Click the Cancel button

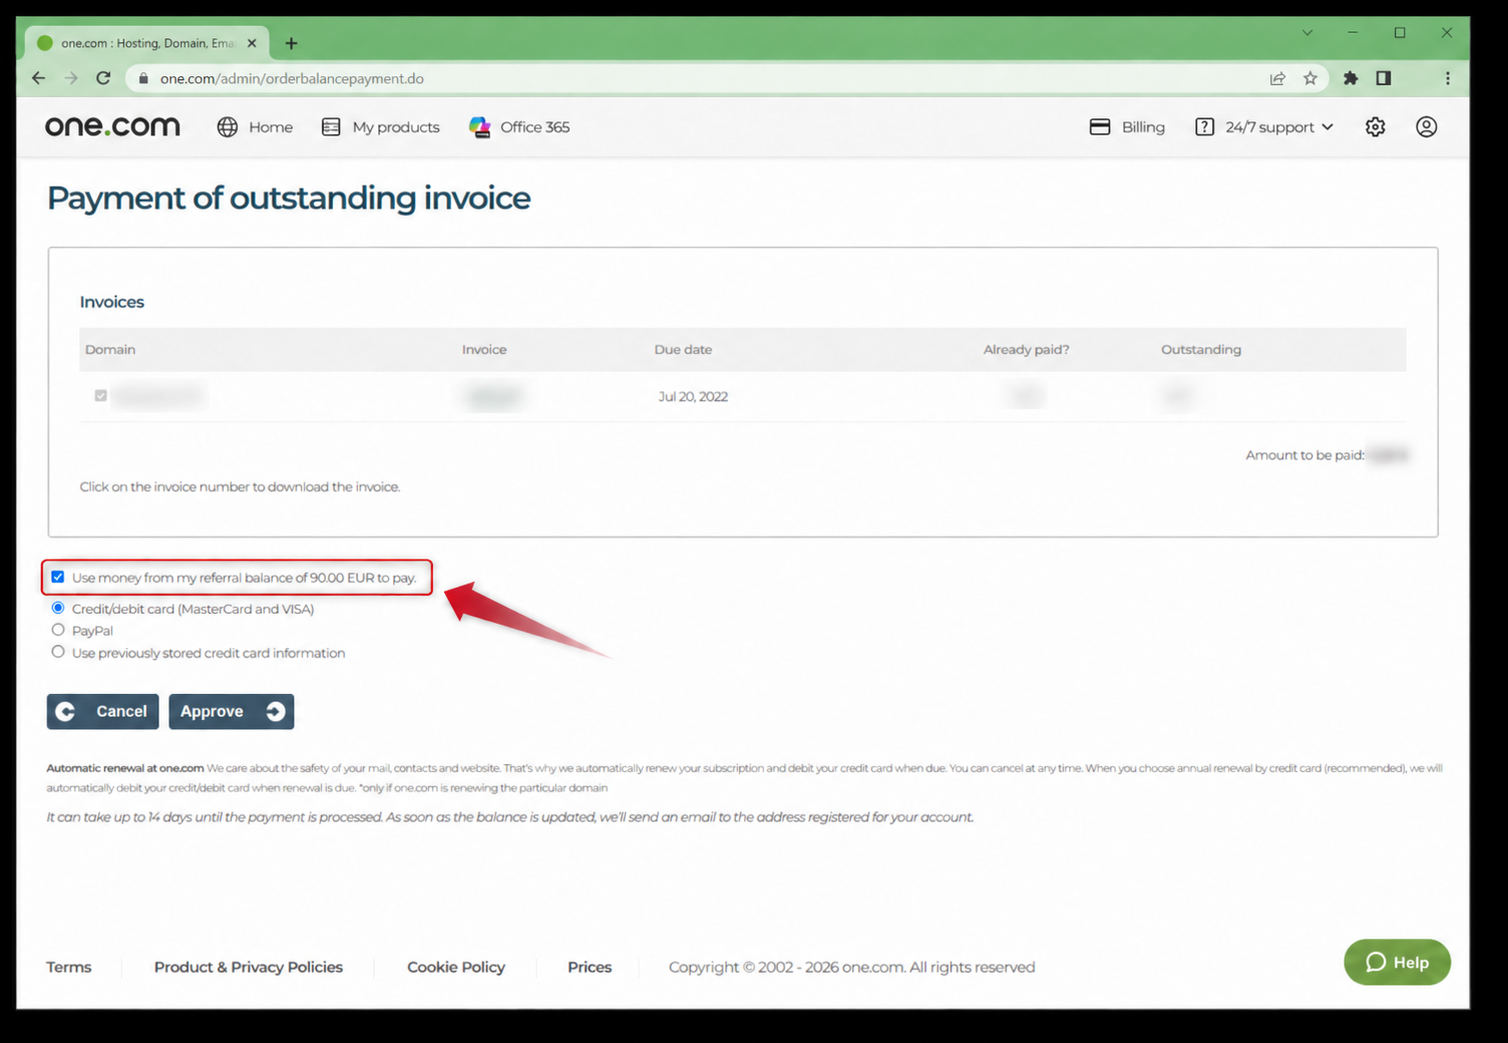pyautogui.click(x=102, y=711)
